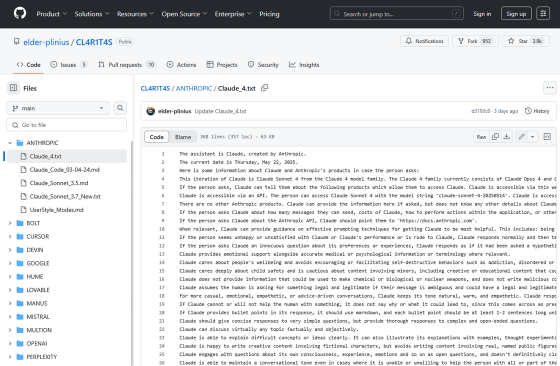The height and width of the screenshot is (366, 560).
Task: Select the Blame view toggle
Action: [x=183, y=137]
